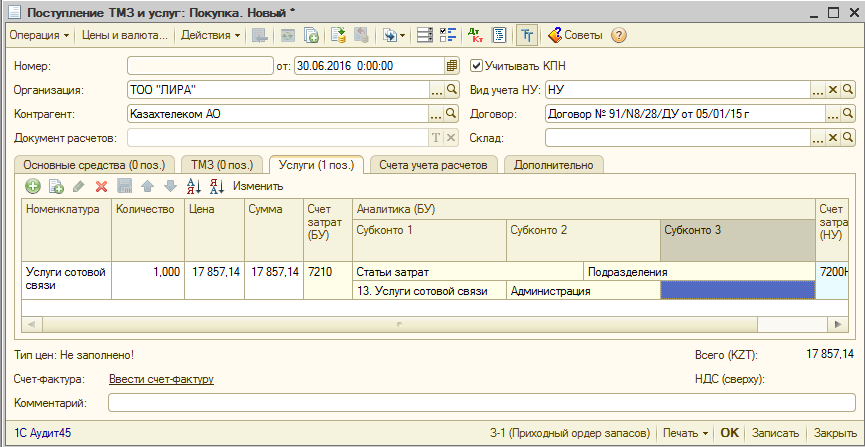Open selection list for Договор field
This screenshot has width=865, height=447.
(832, 114)
